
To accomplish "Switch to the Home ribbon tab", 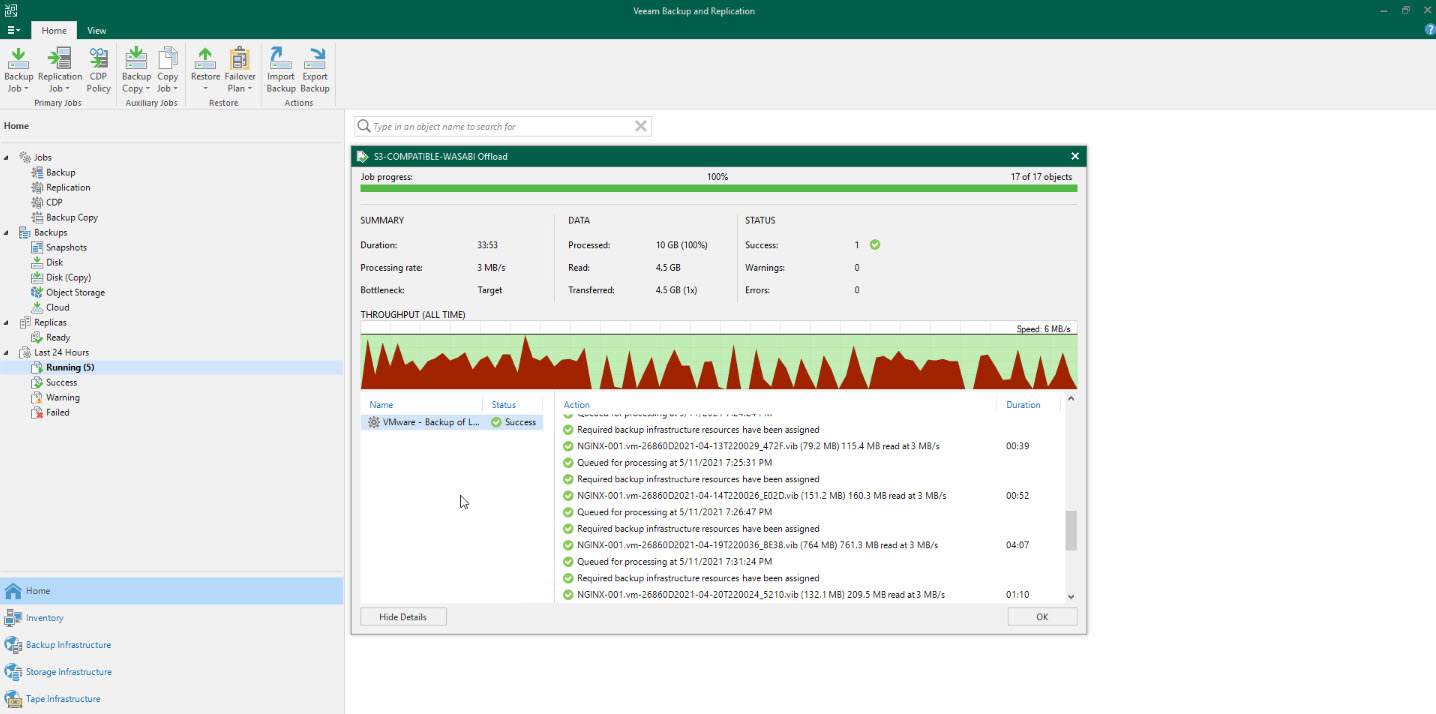I will 54,30.
